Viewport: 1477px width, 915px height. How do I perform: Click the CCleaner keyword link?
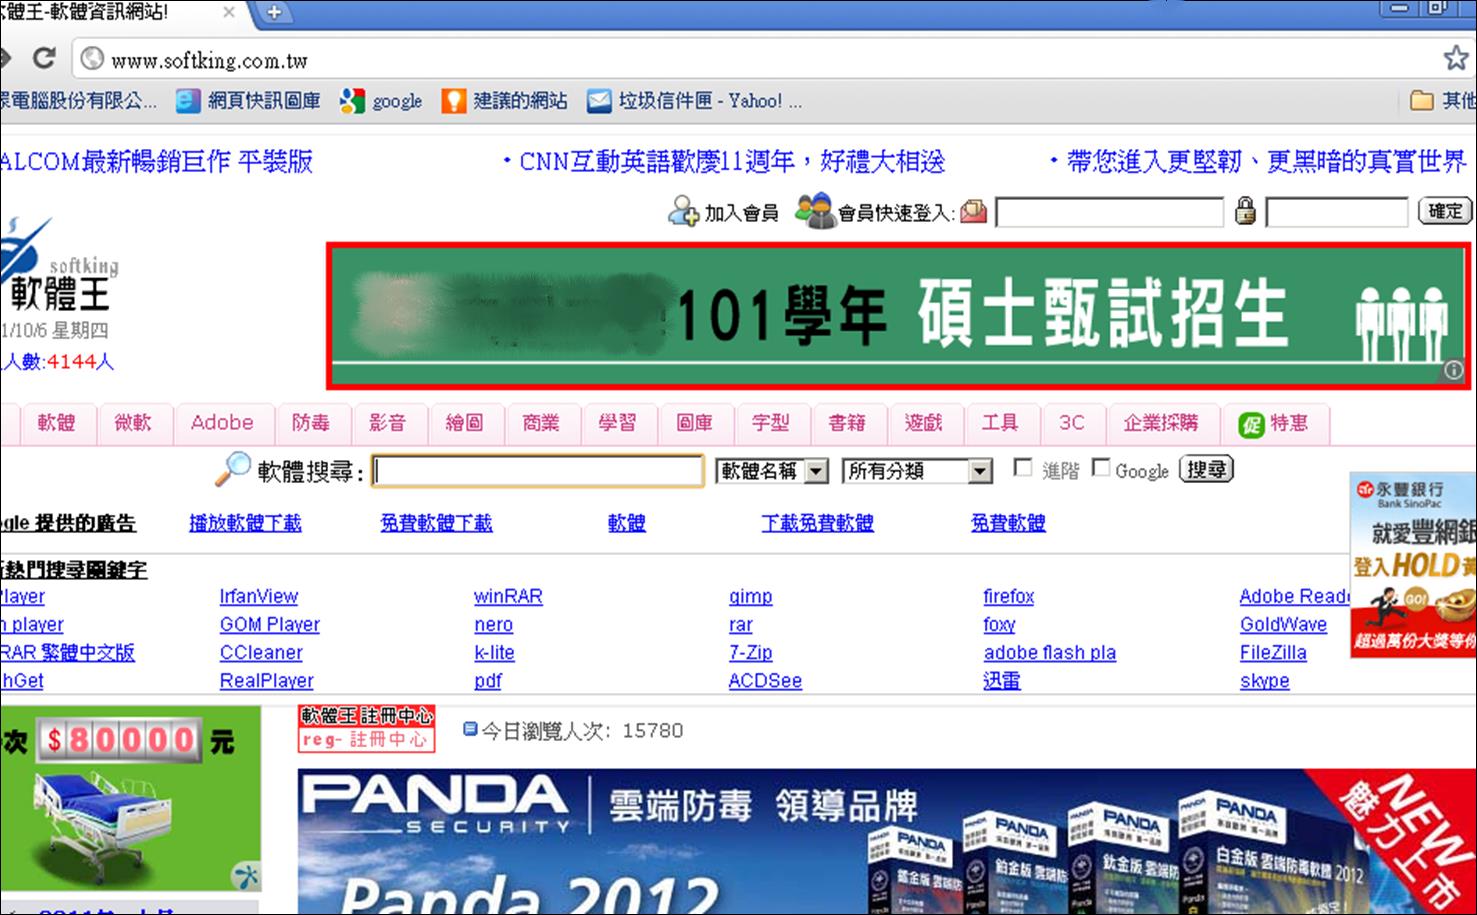261,653
